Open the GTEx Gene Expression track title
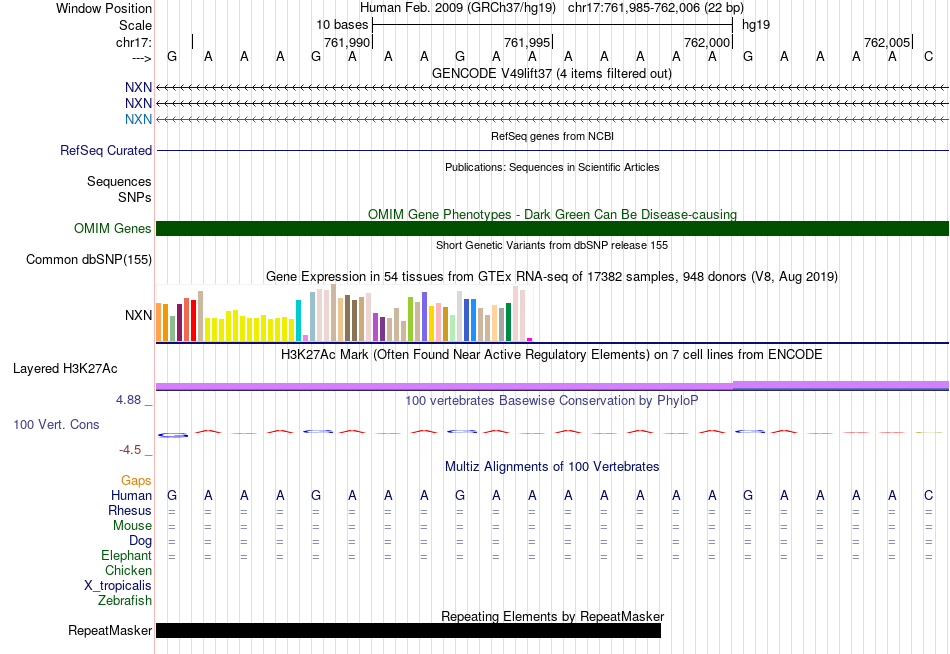This screenshot has width=950, height=654. pos(551,277)
